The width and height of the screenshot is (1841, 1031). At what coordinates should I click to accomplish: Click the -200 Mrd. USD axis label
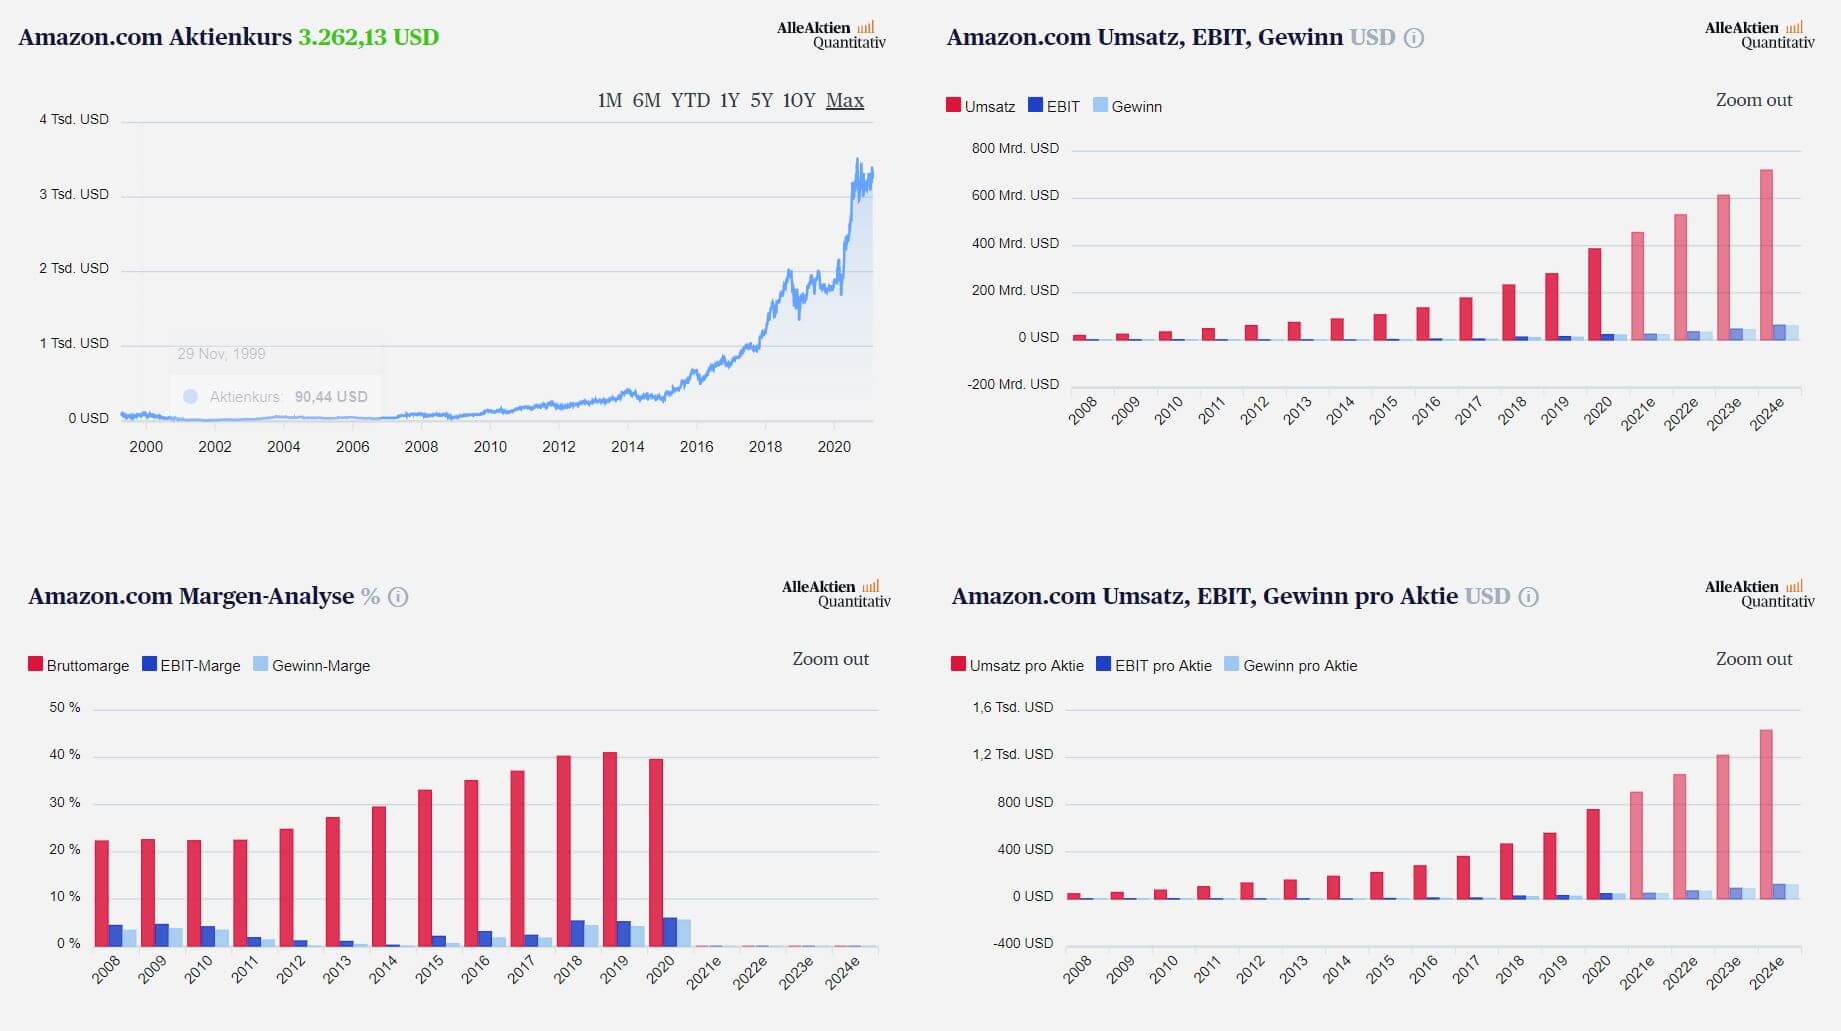coord(1013,384)
